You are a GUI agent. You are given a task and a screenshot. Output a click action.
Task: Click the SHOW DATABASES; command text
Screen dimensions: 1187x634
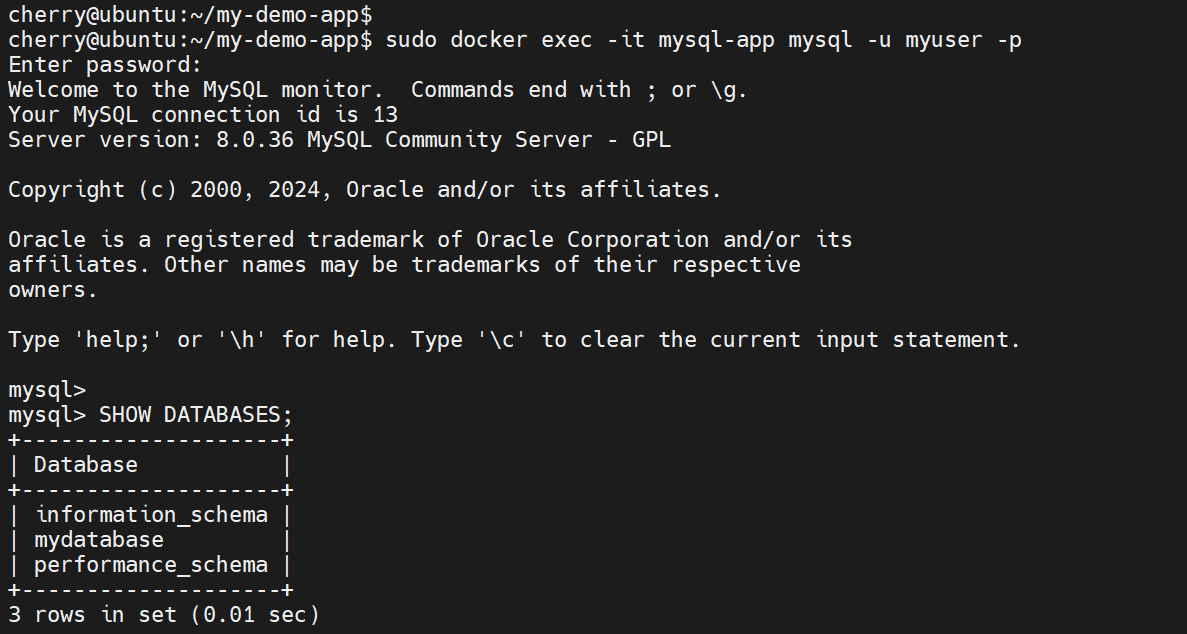tap(195, 415)
